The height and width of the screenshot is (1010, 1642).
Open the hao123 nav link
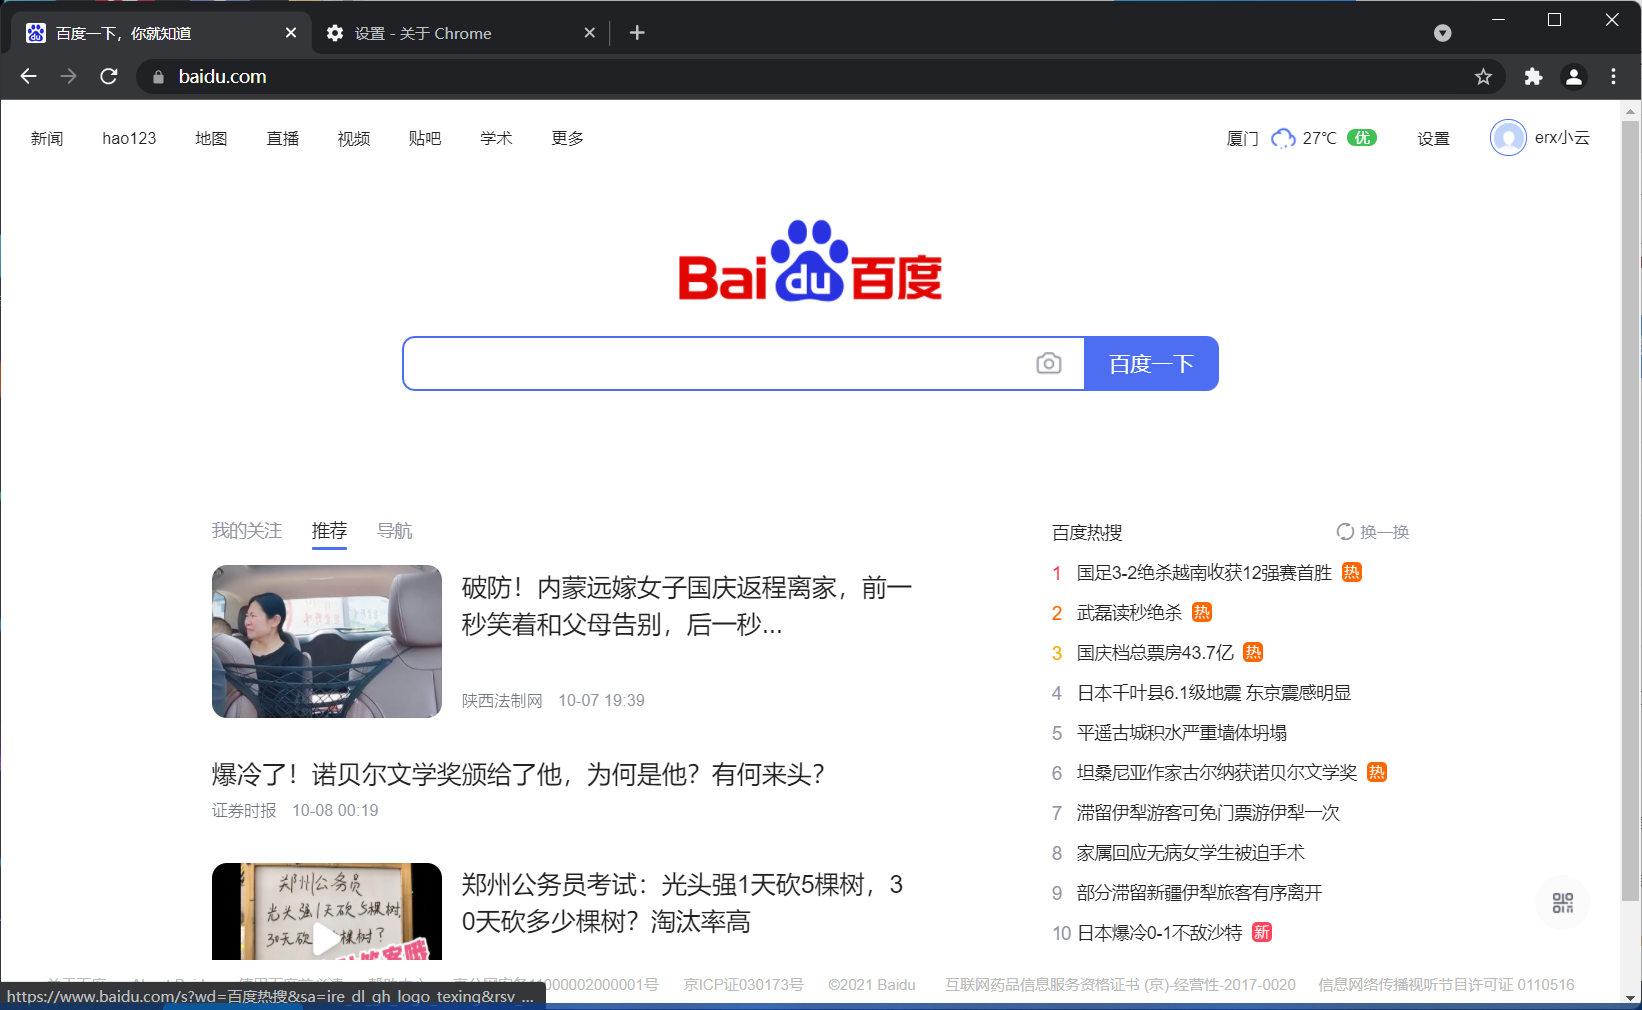click(x=129, y=138)
